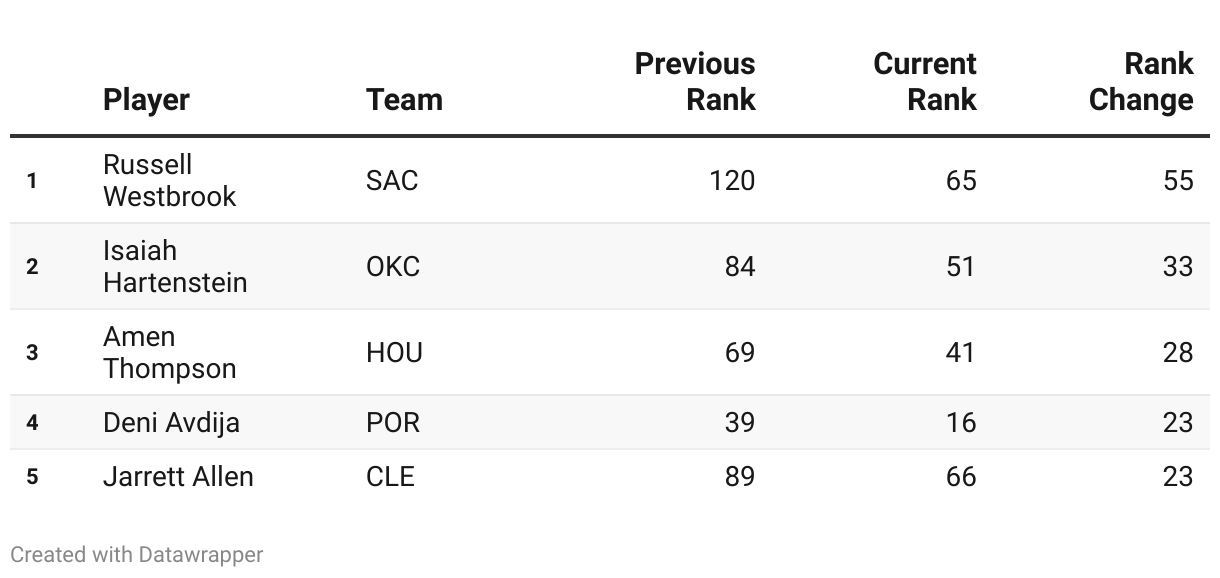Click the OKC team cell
The height and width of the screenshot is (578, 1220).
[393, 266]
